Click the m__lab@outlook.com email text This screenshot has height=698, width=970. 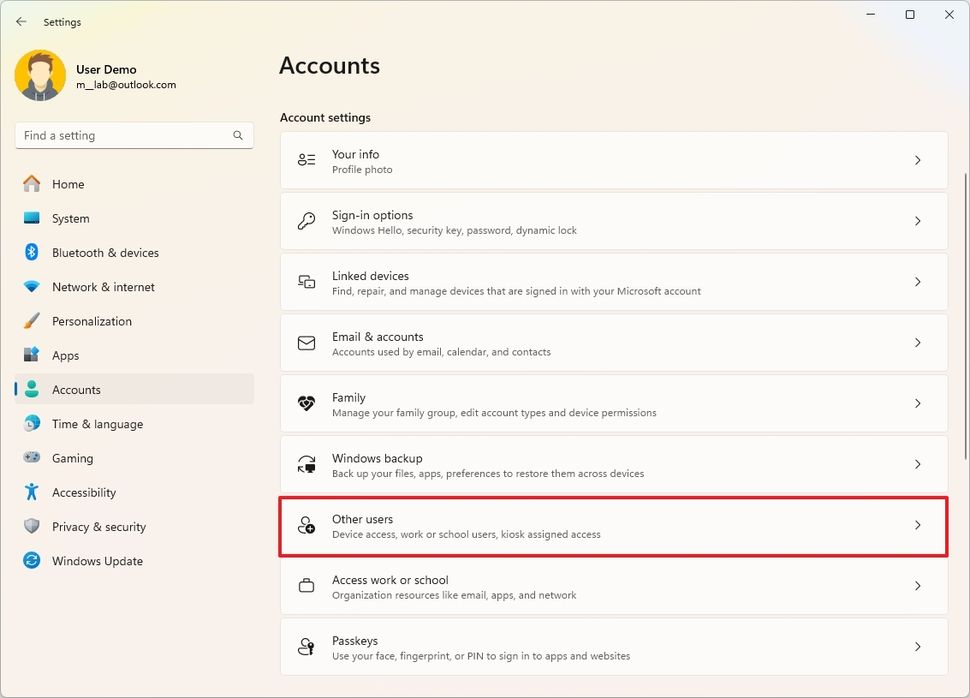point(126,85)
